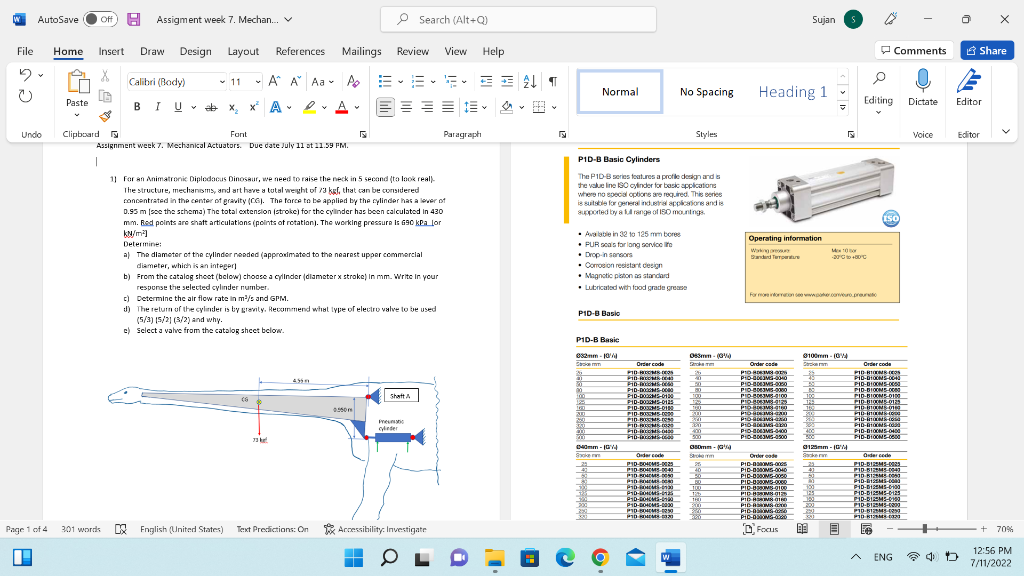Open the Editor pane
Screen dimensions: 1024x576
pos(968,88)
